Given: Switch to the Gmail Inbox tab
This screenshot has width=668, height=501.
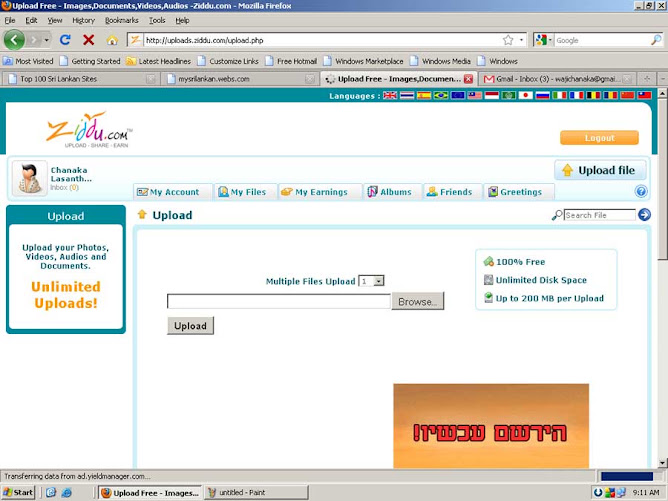Looking at the screenshot, I should tap(557, 79).
